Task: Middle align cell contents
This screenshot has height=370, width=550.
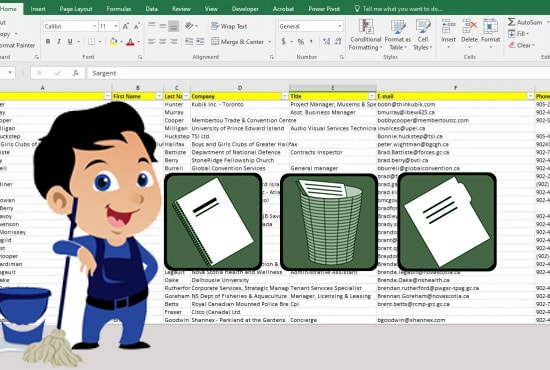Action: pos(162,26)
